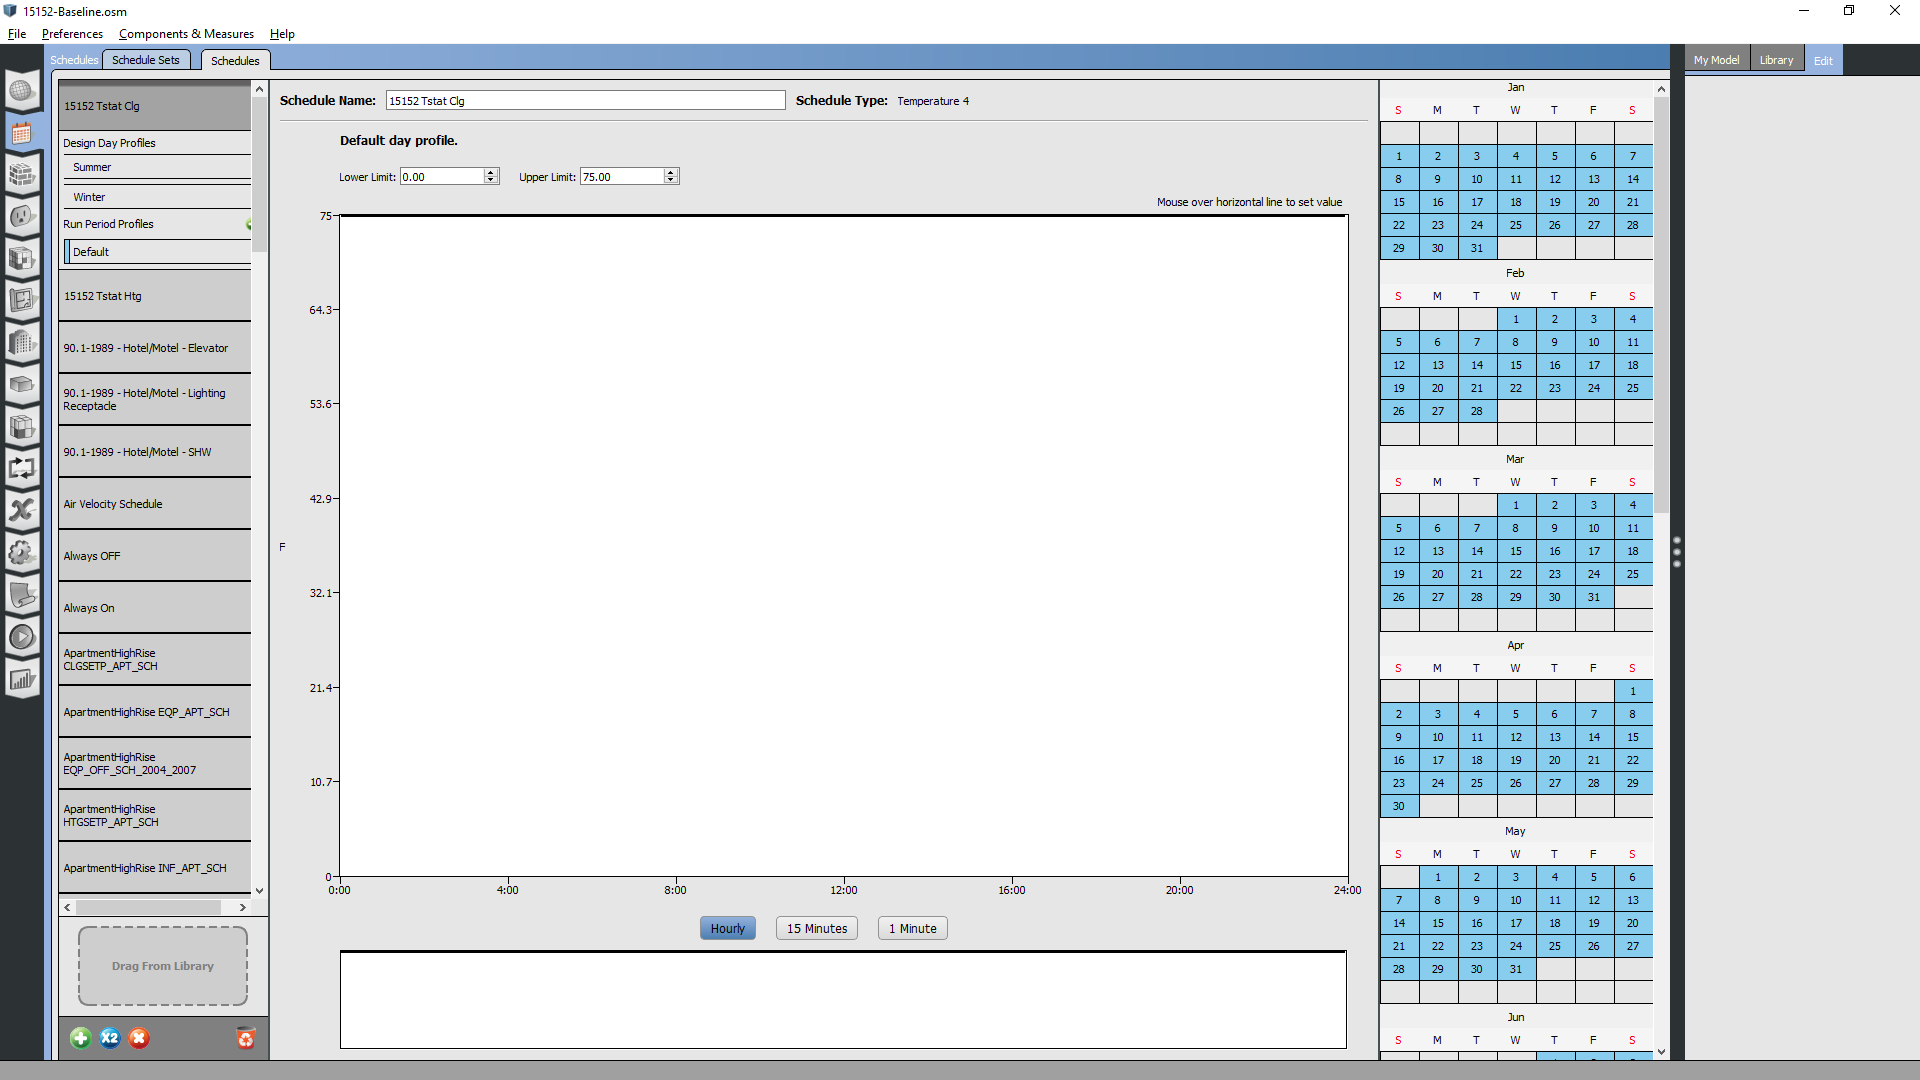Viewport: 1920px width, 1080px height.
Task: Open the Facility building icon in sidebar
Action: coord(22,343)
